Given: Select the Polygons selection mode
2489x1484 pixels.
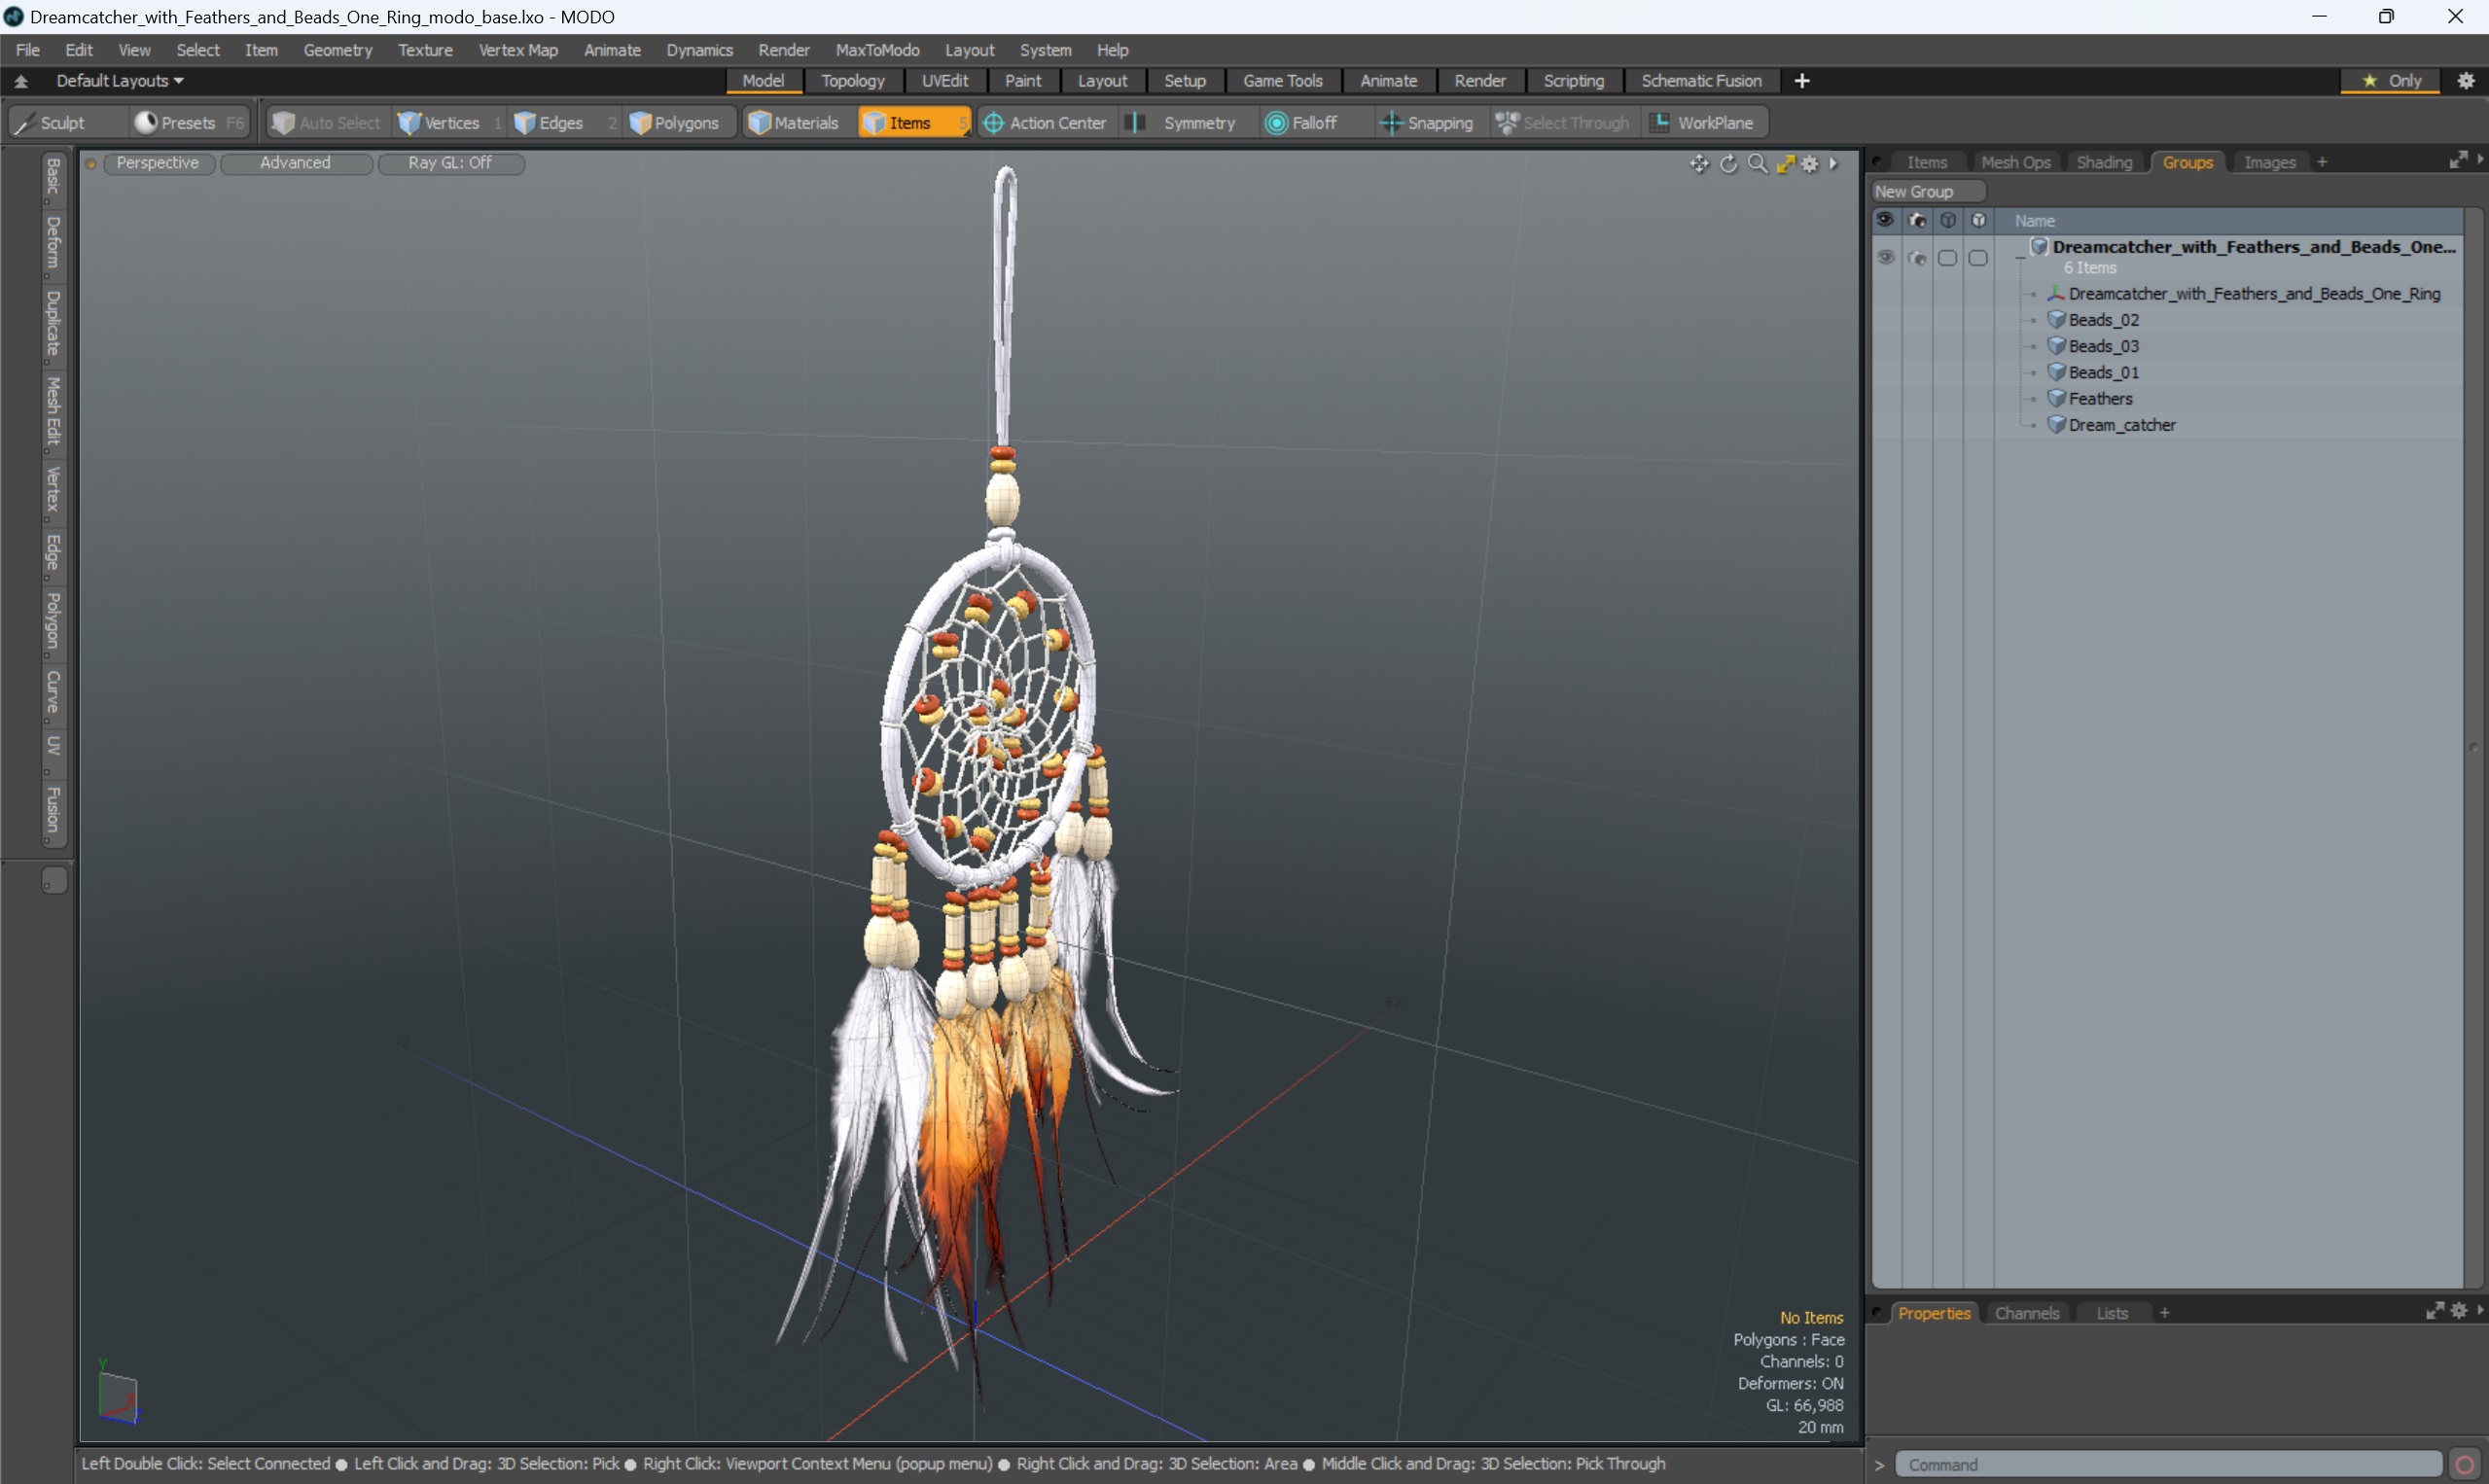Looking at the screenshot, I should pos(678,122).
